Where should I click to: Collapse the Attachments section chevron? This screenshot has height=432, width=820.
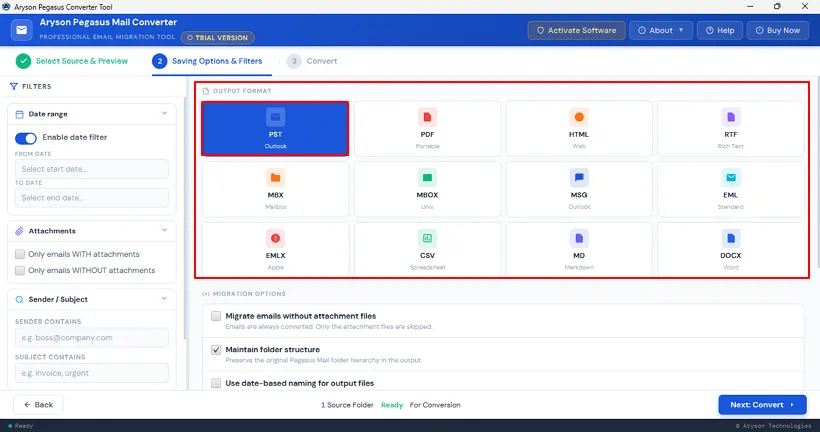tap(164, 231)
